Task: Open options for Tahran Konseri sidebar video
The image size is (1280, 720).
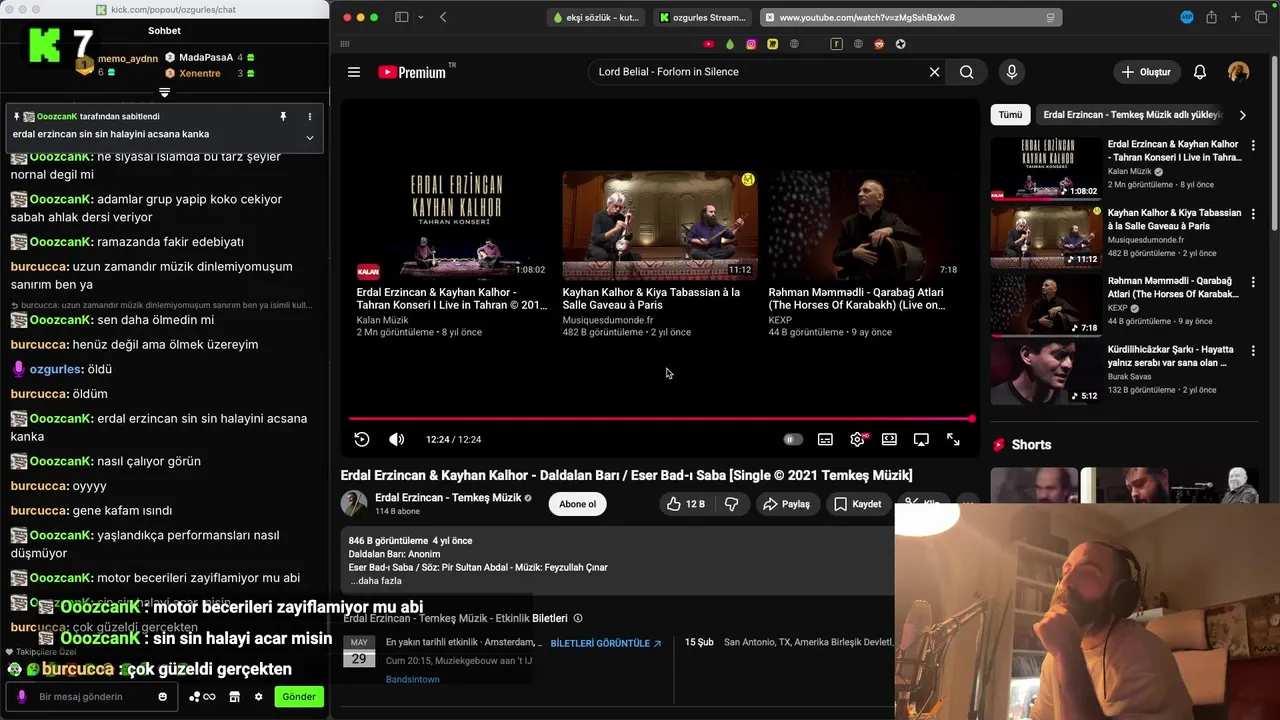Action: (x=1253, y=145)
